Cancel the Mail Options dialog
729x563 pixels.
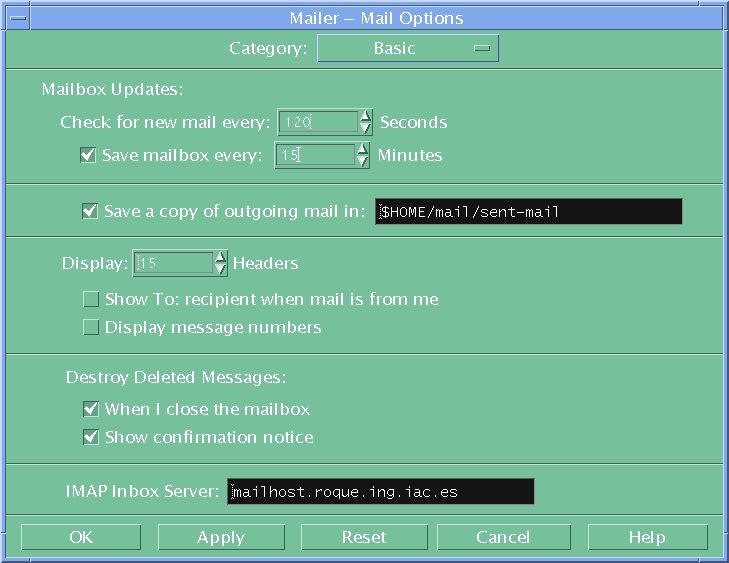point(503,537)
